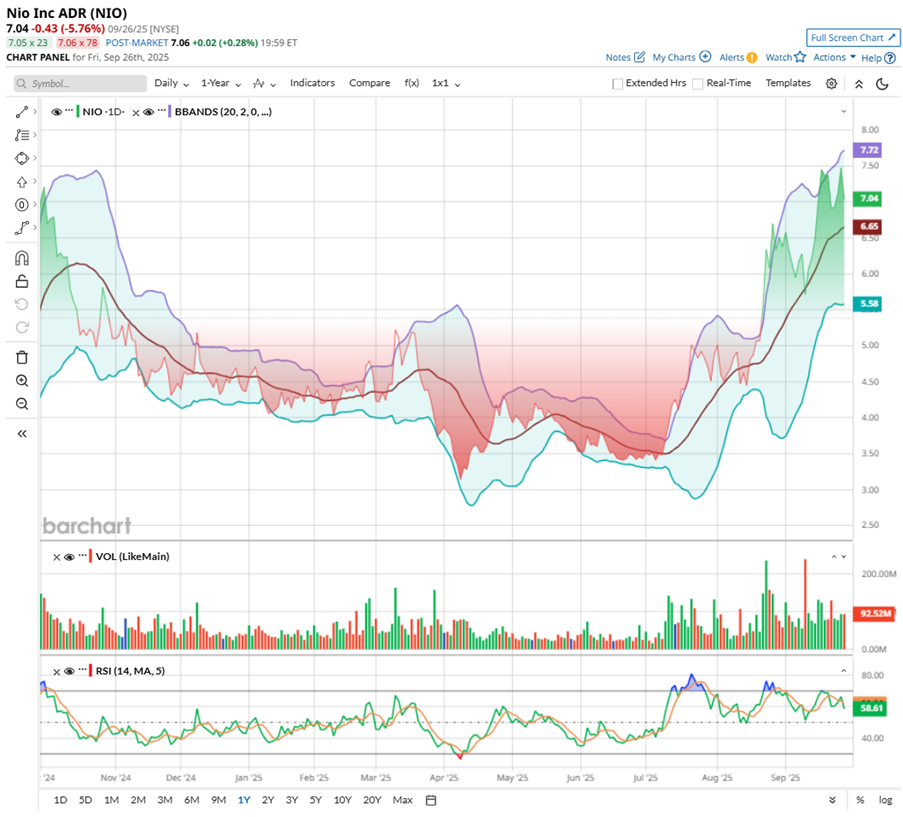Click the red VOL color swatch
The image size is (903, 817).
[x=90, y=557]
